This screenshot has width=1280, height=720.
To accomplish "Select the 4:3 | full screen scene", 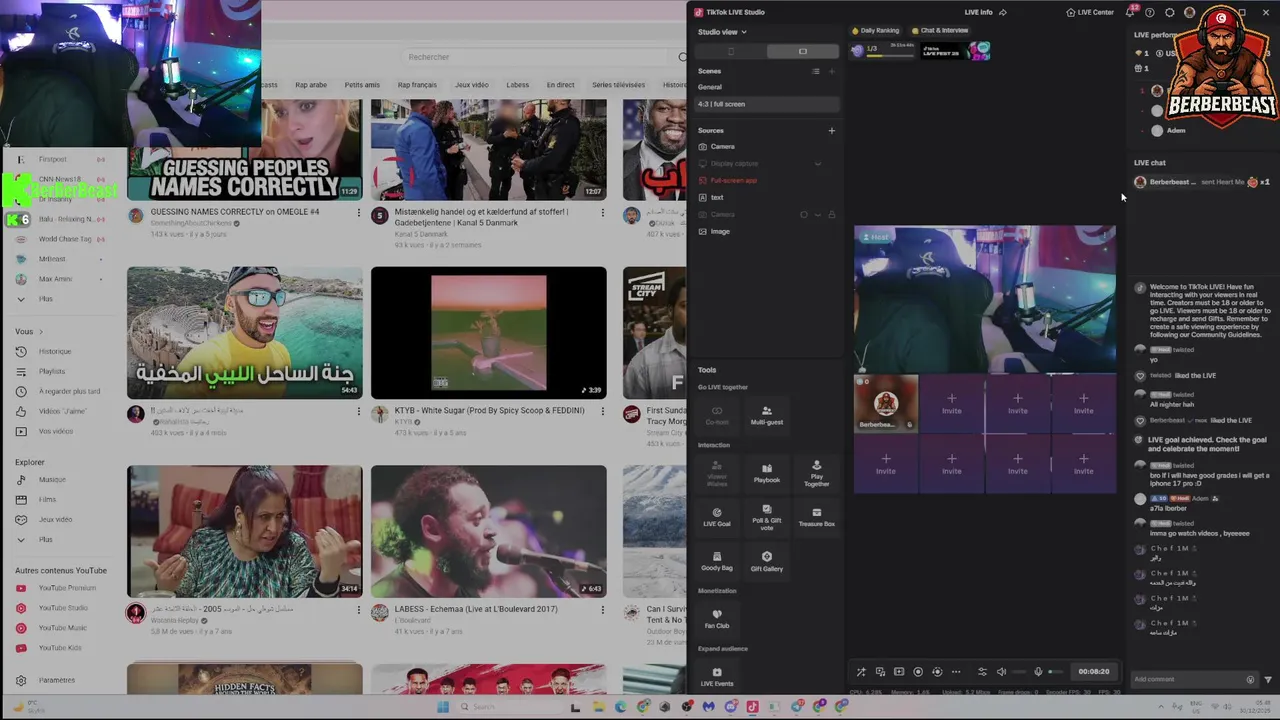I will click(767, 104).
